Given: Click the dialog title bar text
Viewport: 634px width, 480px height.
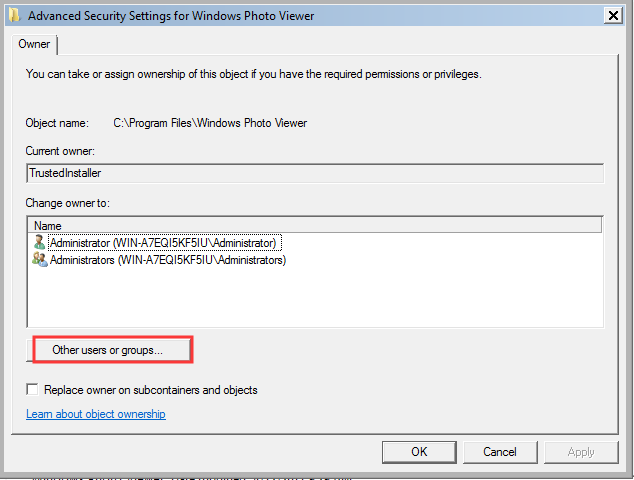Looking at the screenshot, I should [x=171, y=16].
